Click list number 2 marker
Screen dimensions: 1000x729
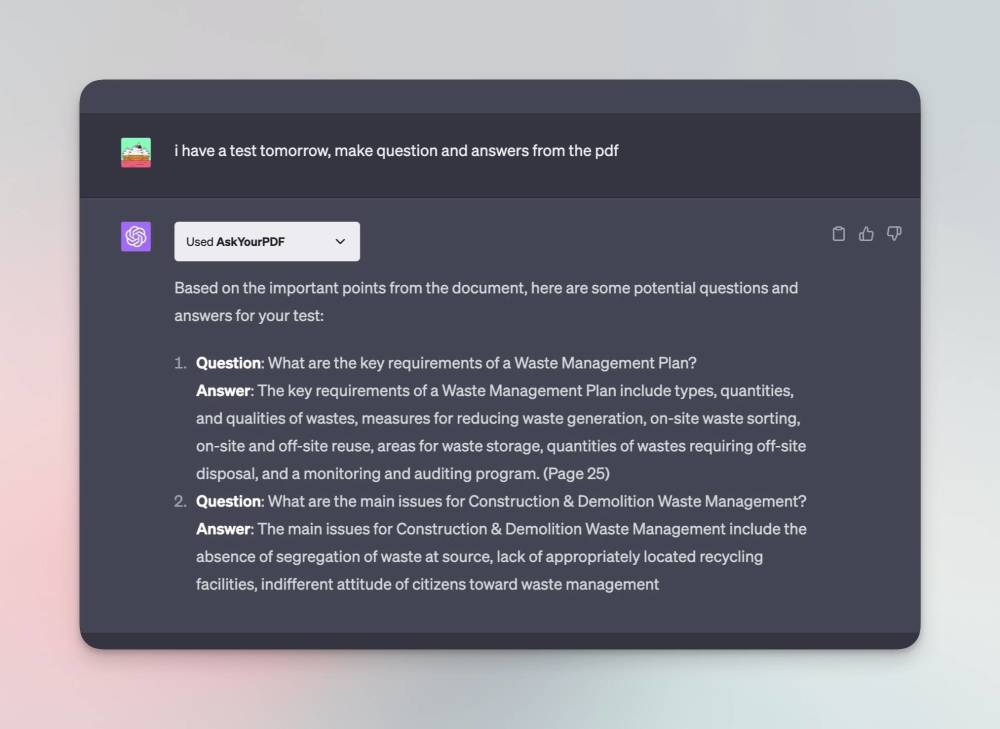180,501
